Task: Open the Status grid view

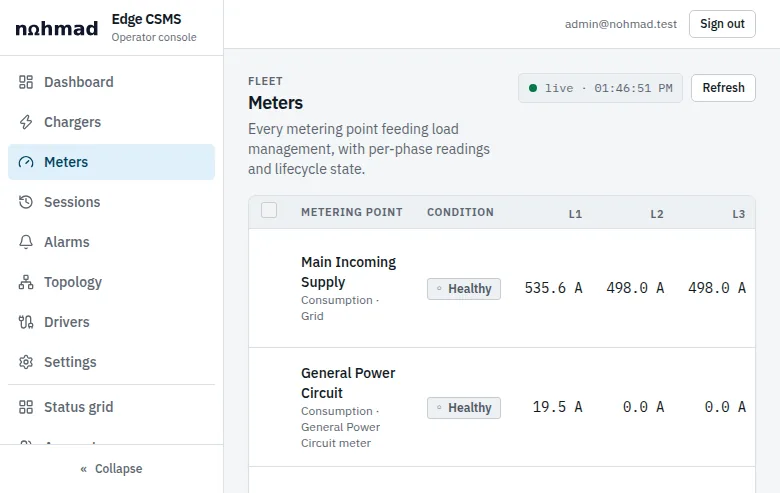Action: (111, 407)
